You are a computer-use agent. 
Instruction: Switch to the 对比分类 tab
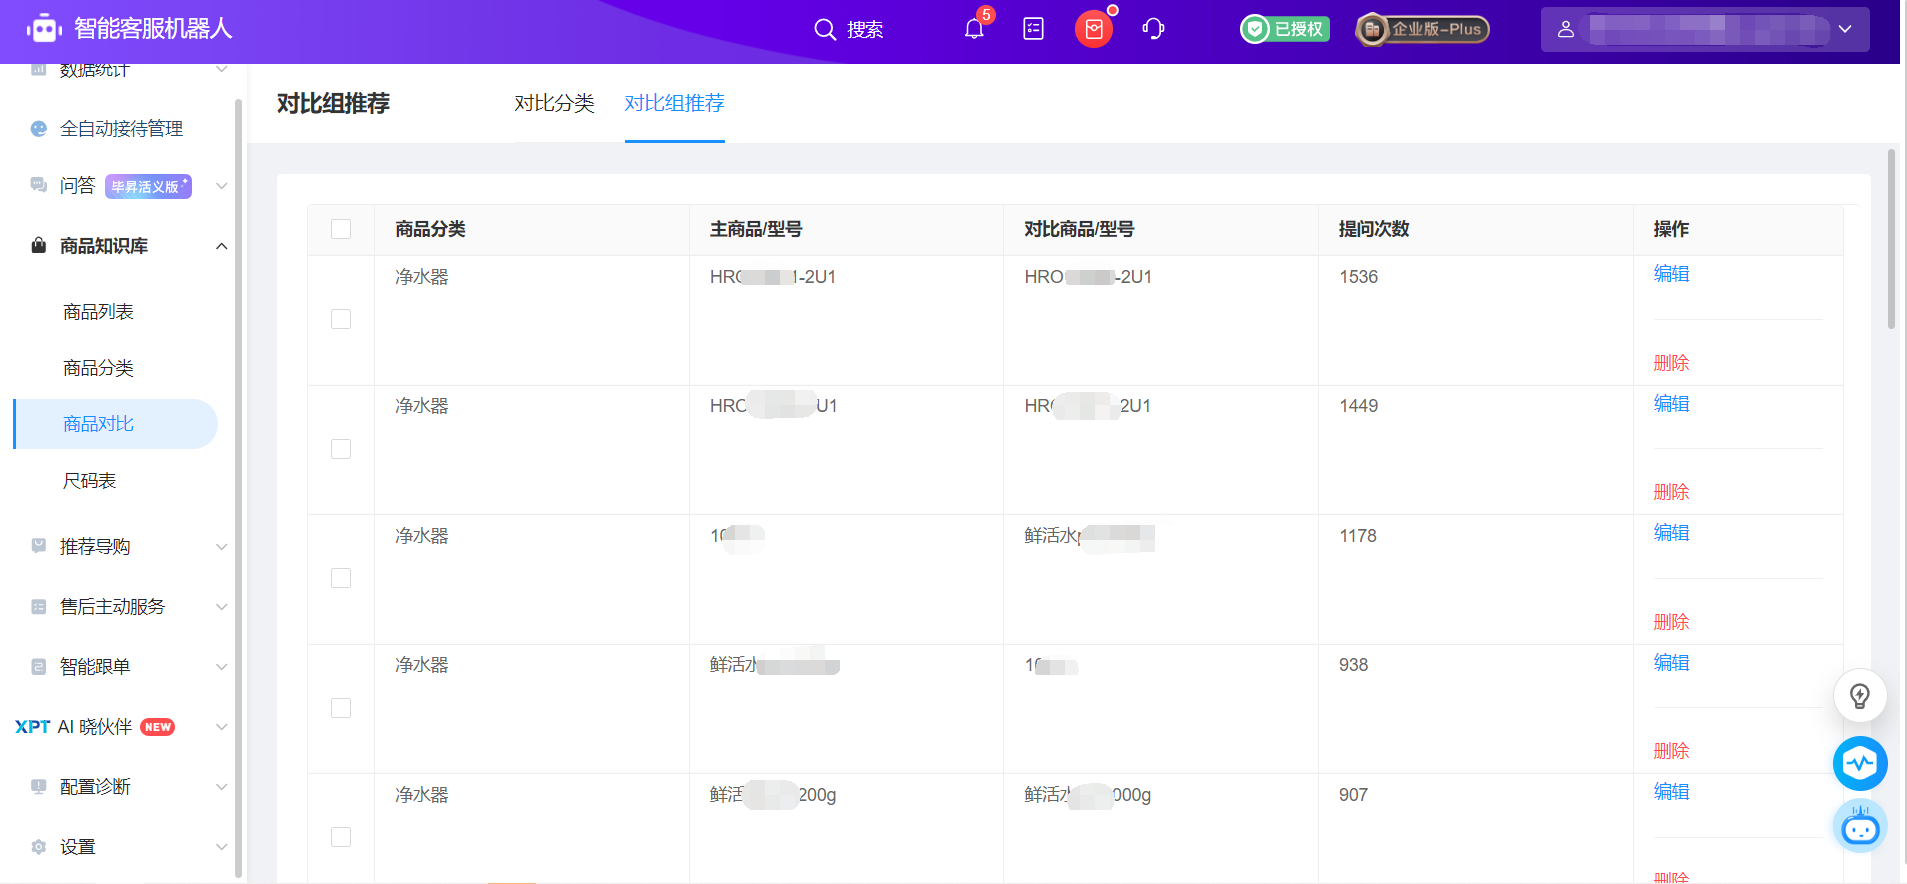point(555,103)
